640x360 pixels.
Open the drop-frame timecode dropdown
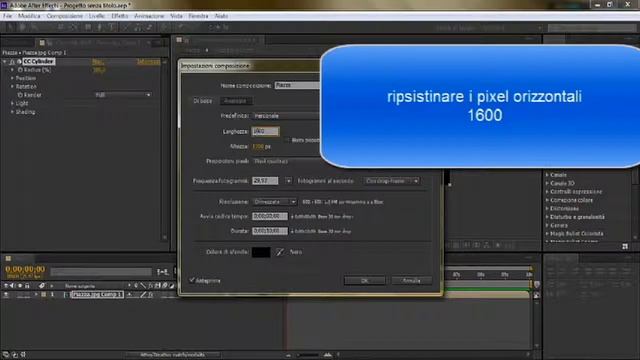click(392, 181)
